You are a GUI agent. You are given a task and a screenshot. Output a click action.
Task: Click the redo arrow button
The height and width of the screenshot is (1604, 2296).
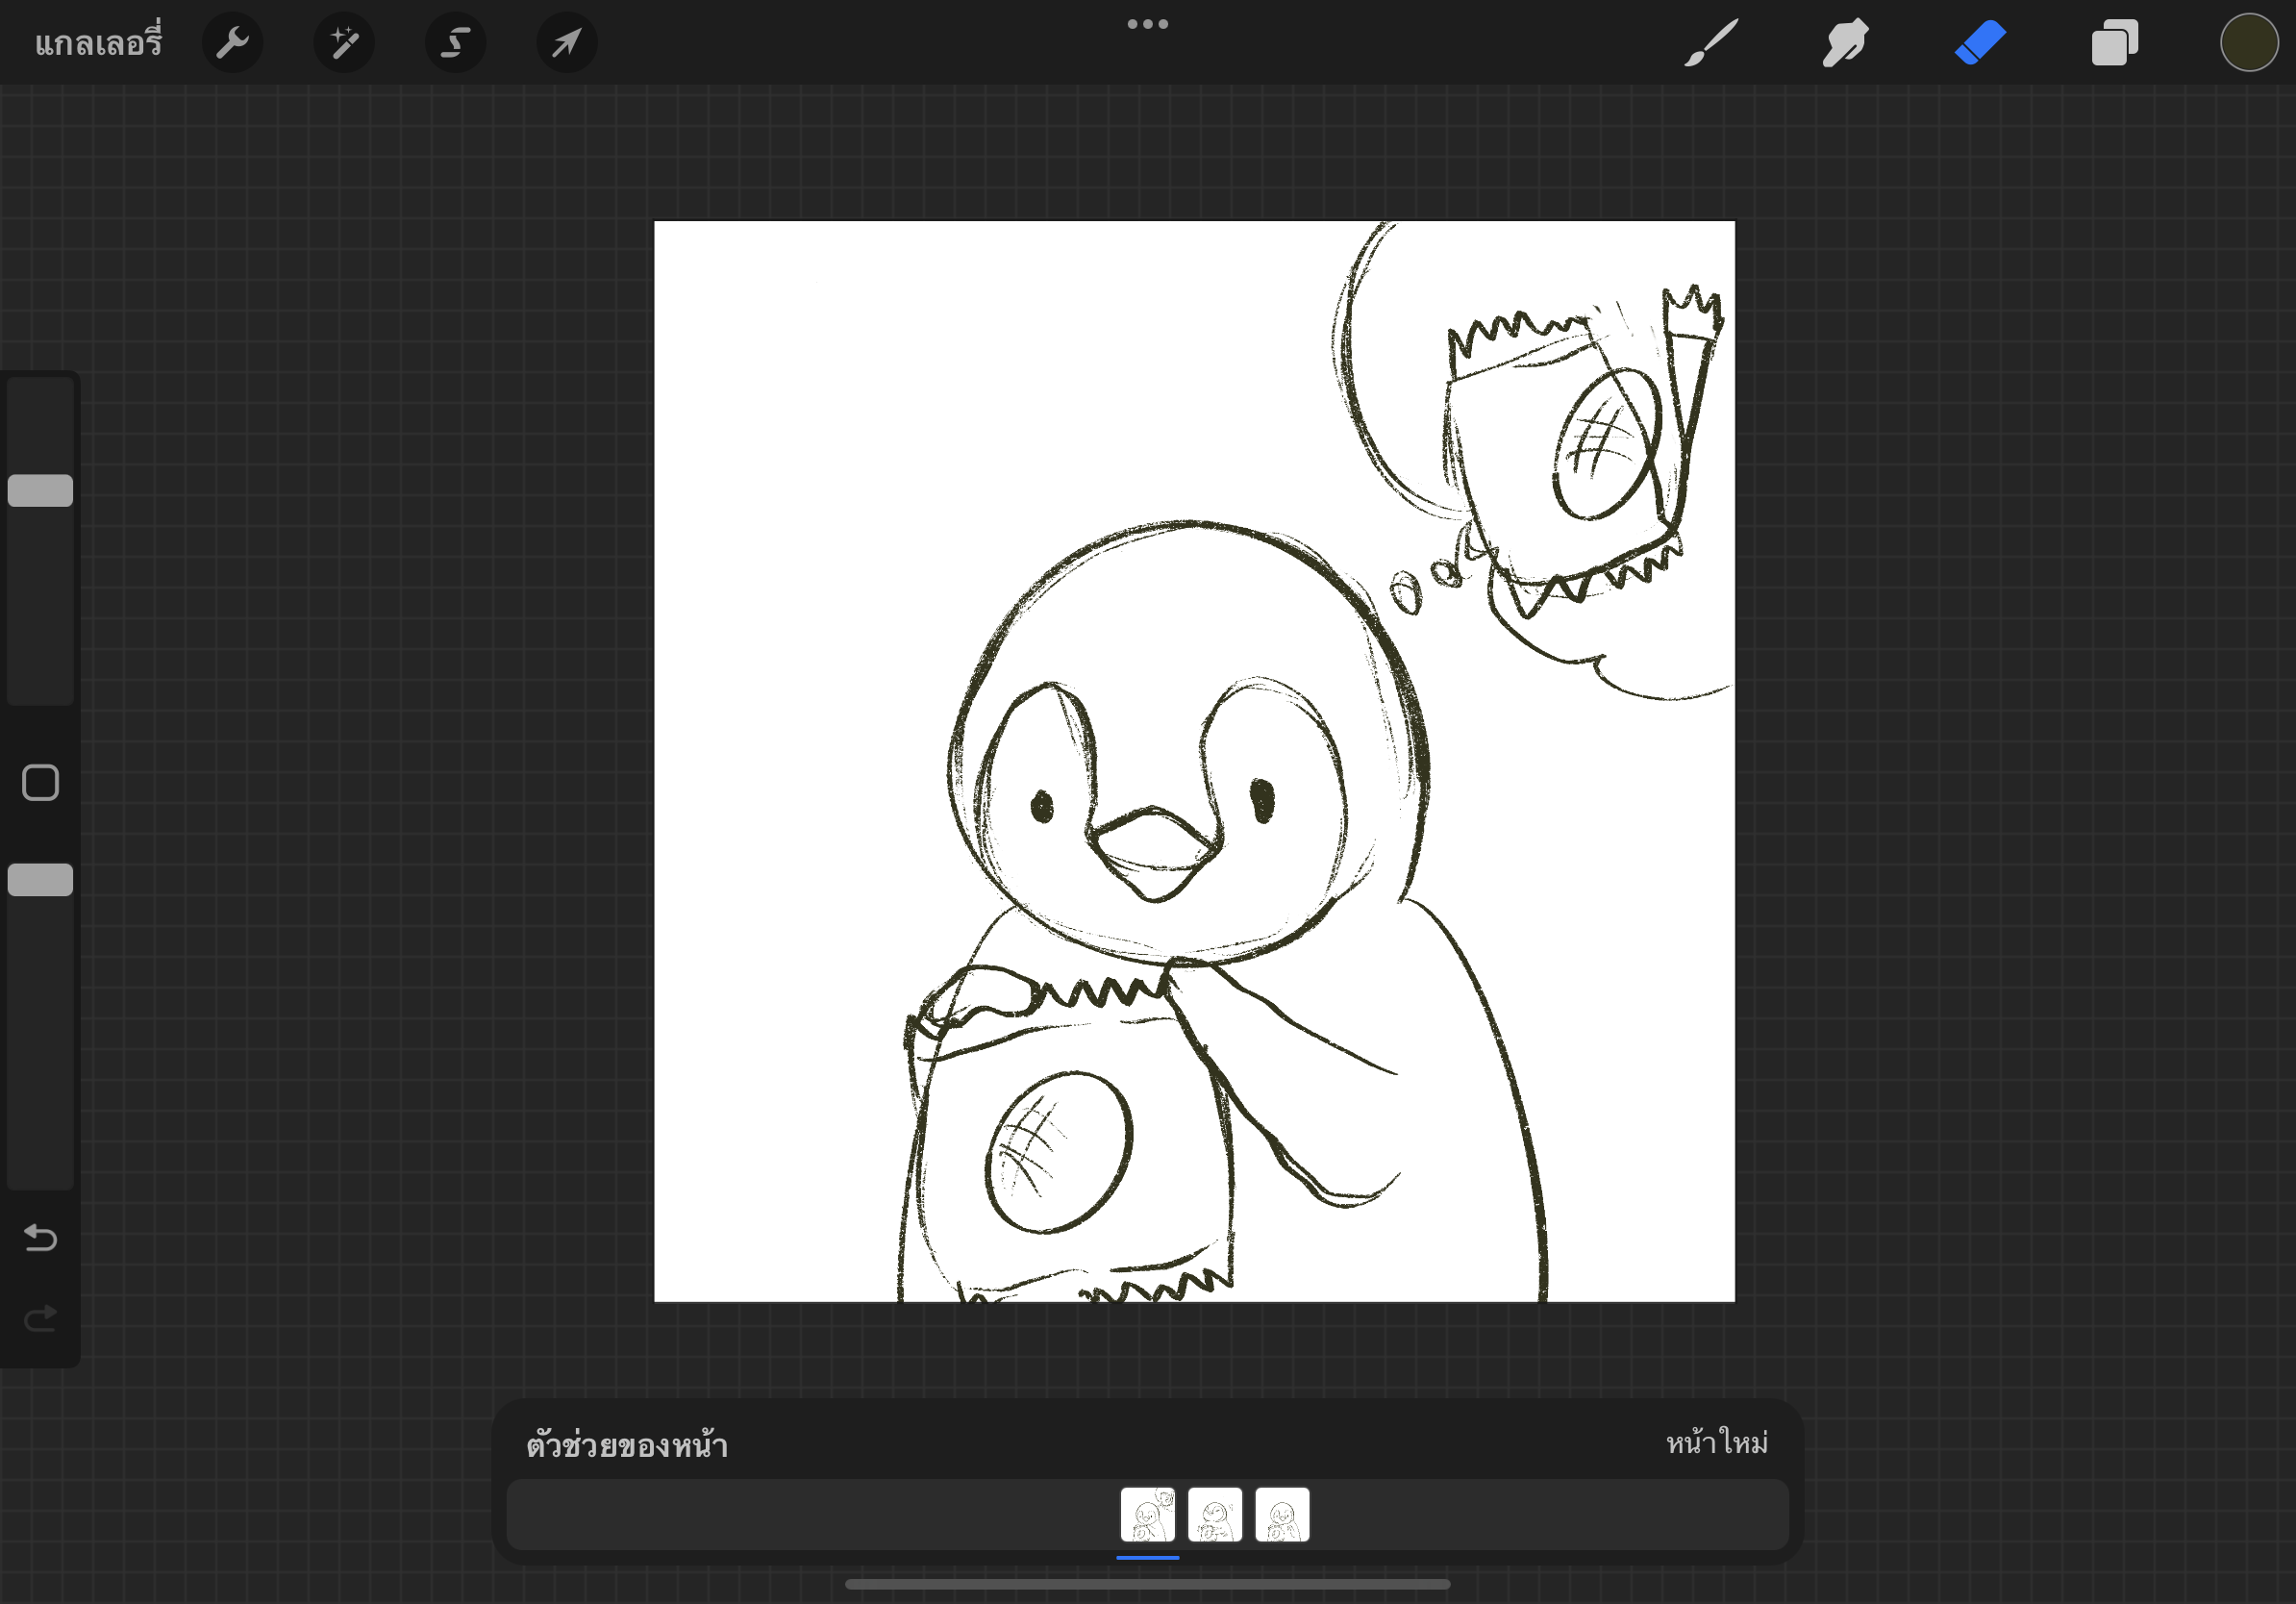(x=40, y=1319)
